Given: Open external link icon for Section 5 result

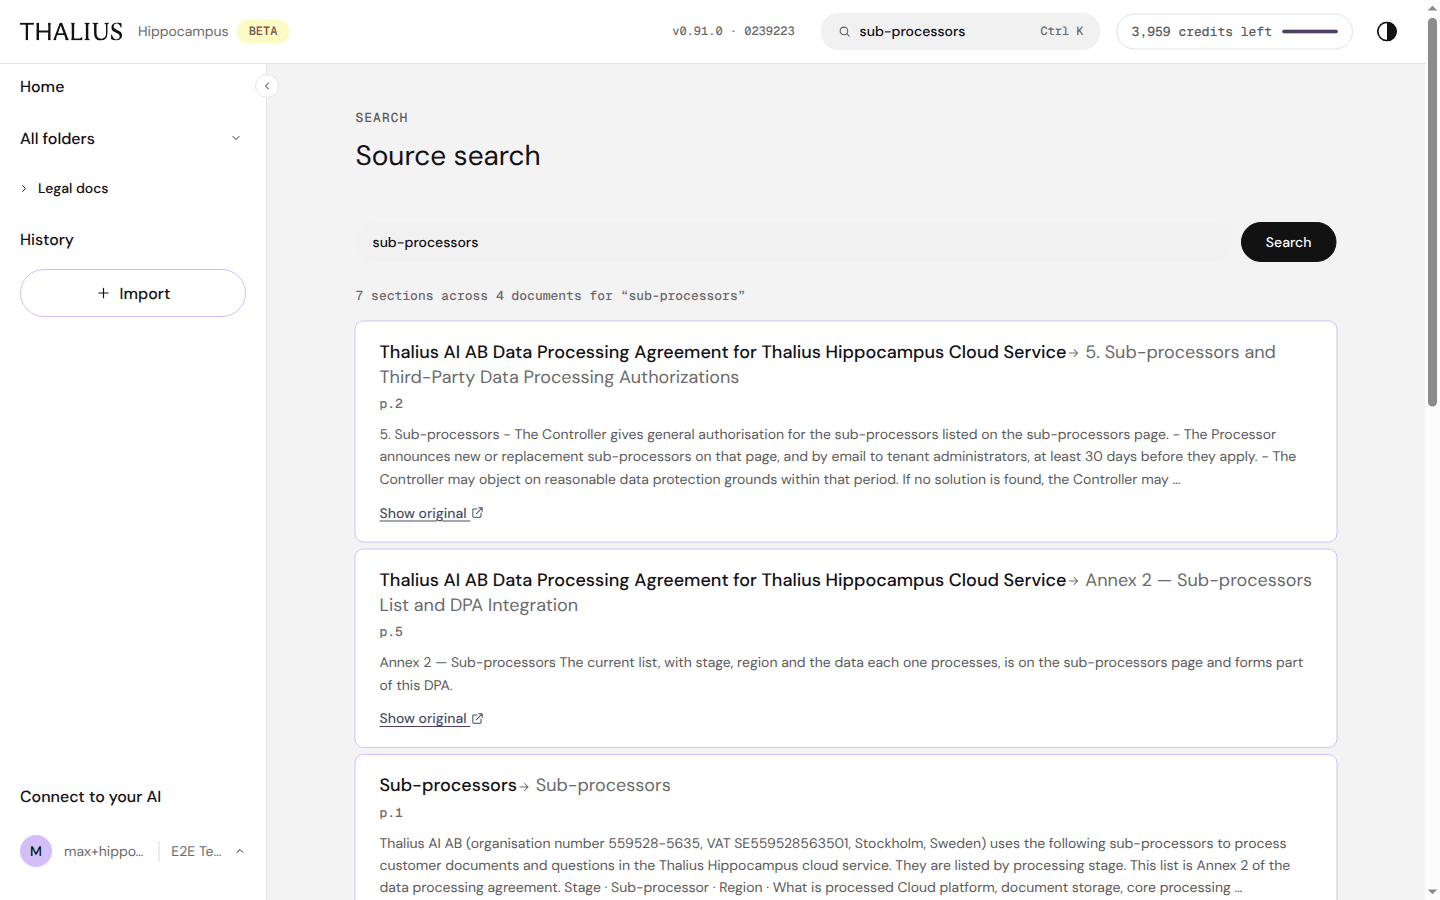Looking at the screenshot, I should point(478,513).
